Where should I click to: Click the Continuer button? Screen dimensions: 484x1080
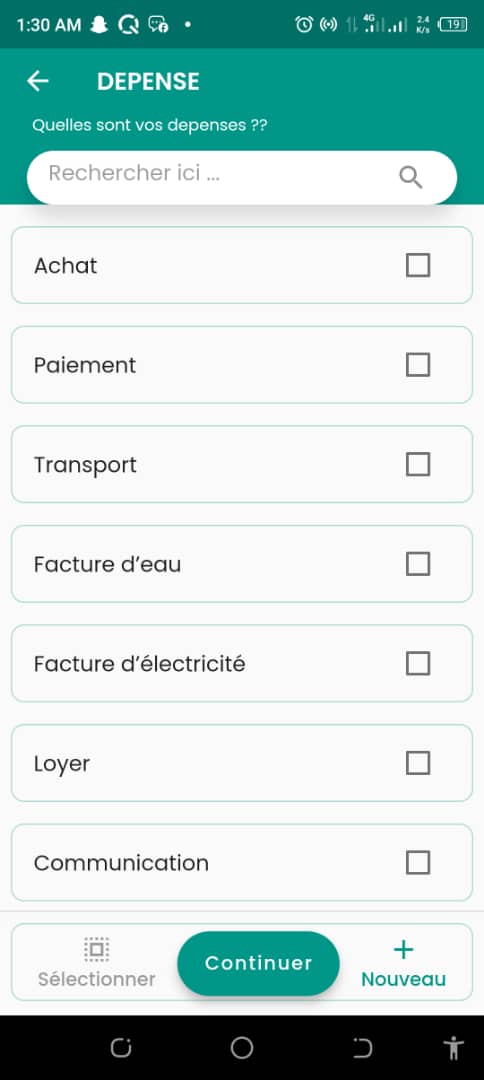pyautogui.click(x=258, y=963)
